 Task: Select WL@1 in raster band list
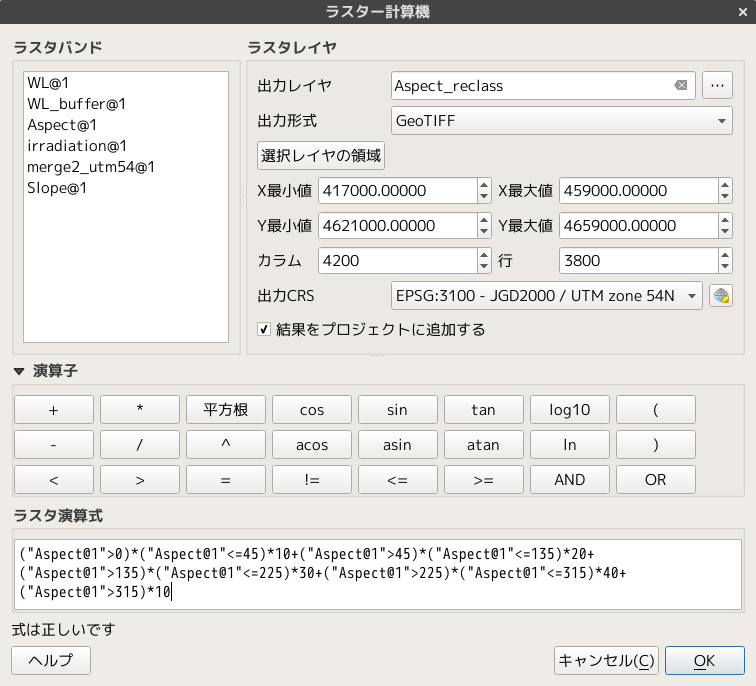click(x=48, y=83)
